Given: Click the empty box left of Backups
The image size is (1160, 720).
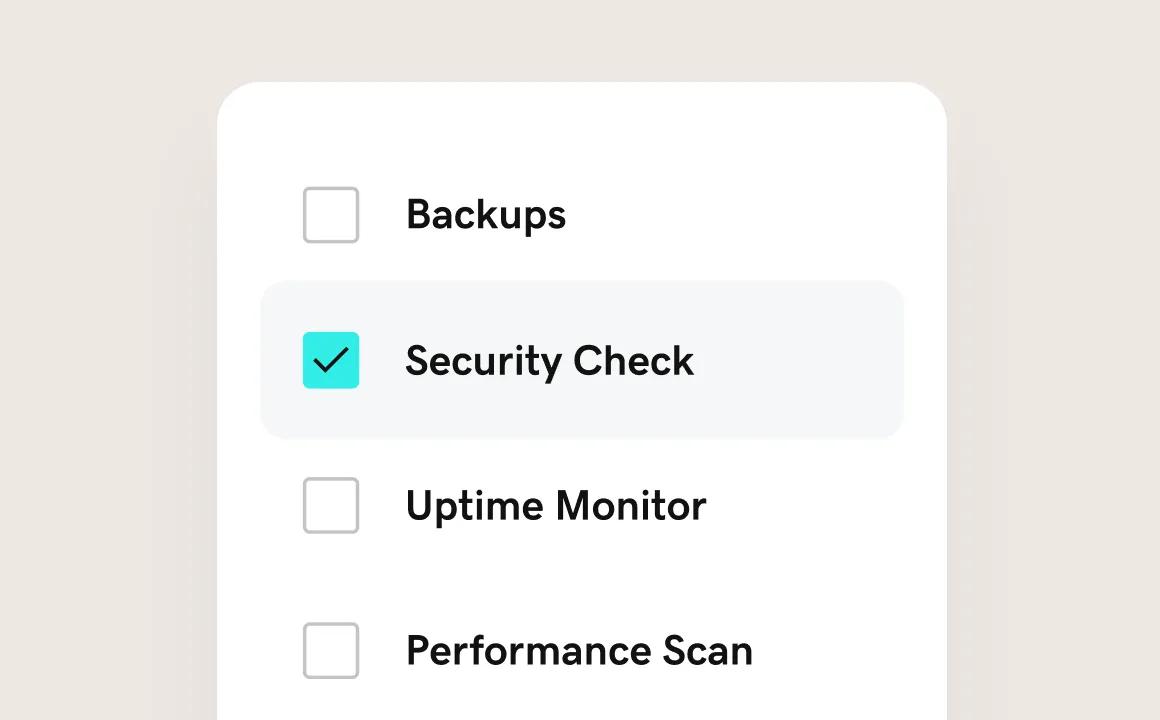Looking at the screenshot, I should [x=331, y=215].
